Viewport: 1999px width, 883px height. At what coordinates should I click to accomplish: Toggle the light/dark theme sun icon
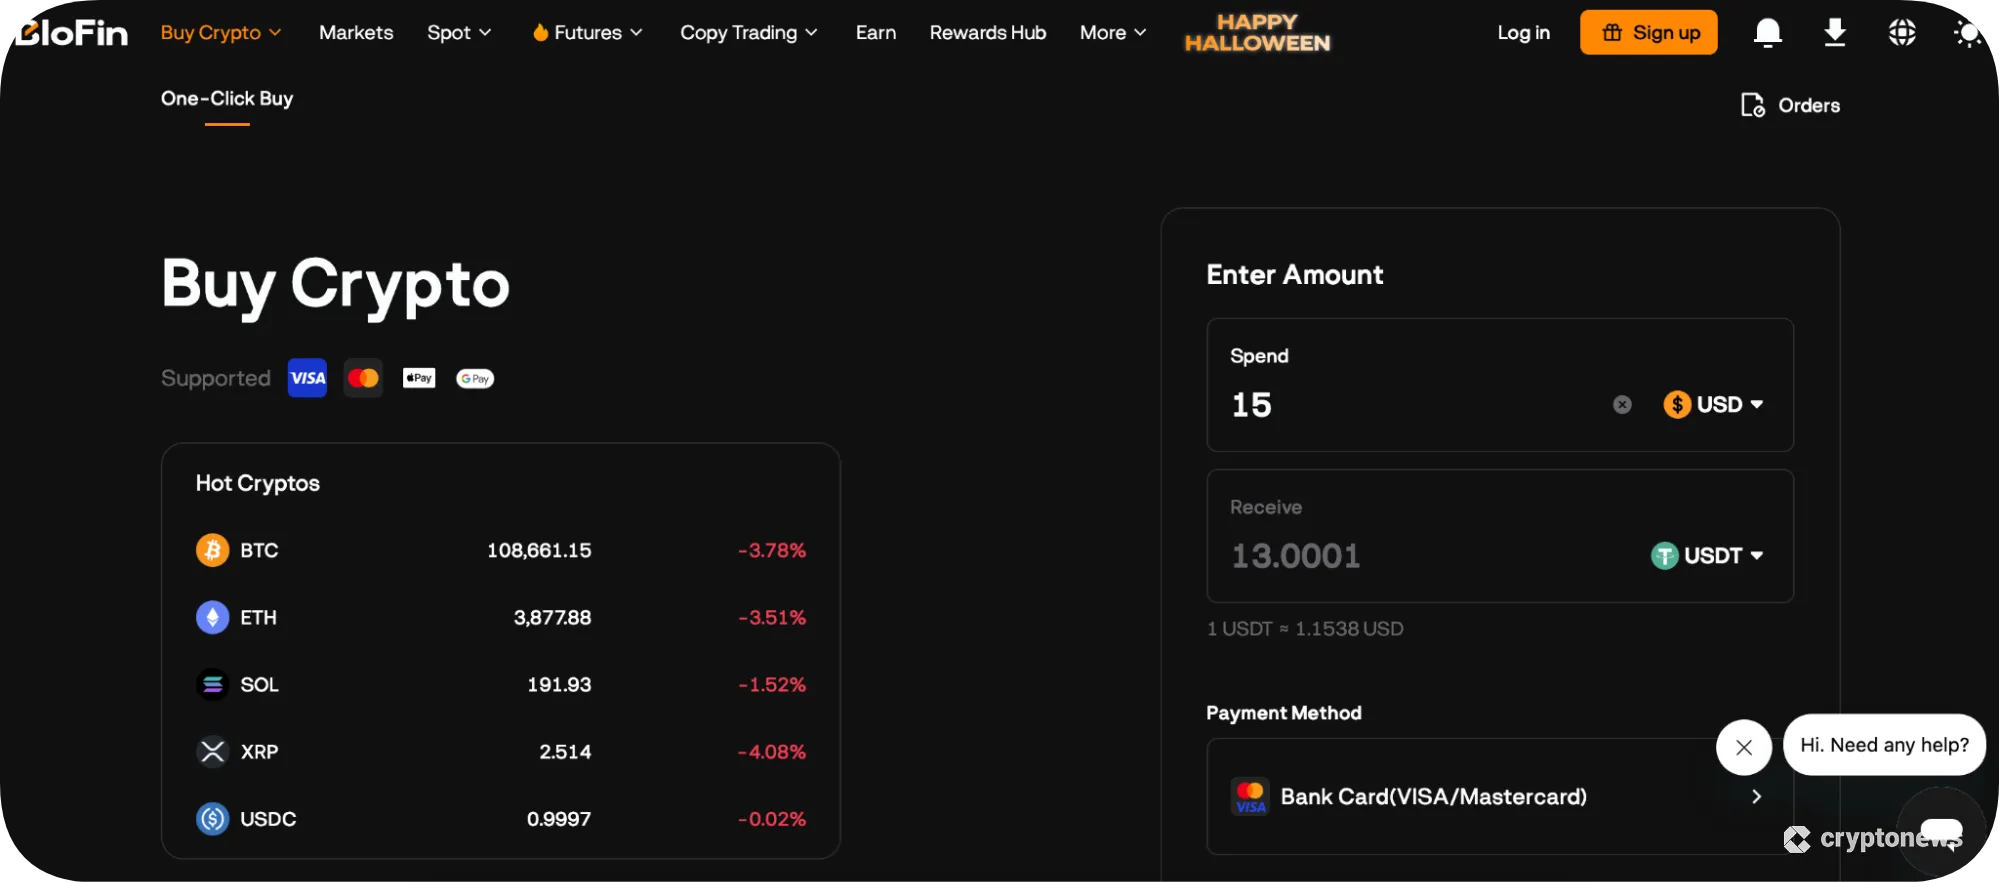(1967, 33)
